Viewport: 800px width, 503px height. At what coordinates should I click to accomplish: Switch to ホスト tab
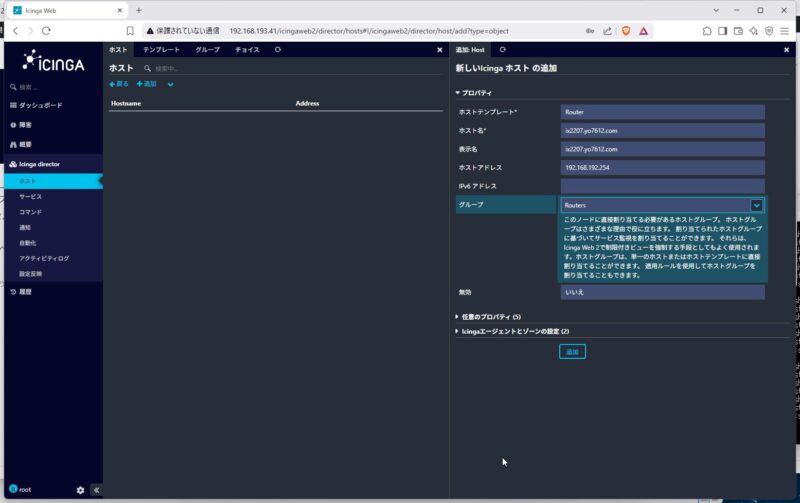(118, 49)
